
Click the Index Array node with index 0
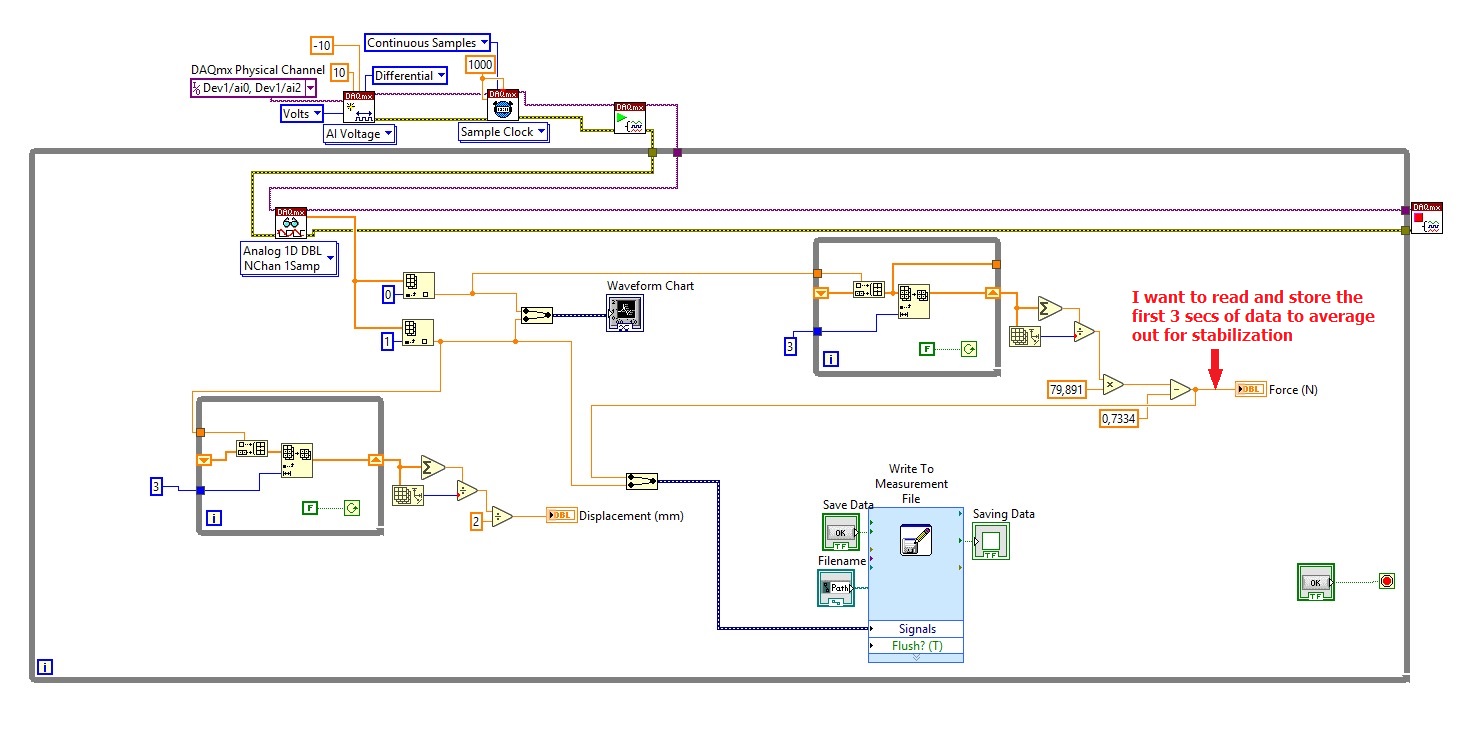click(x=418, y=285)
